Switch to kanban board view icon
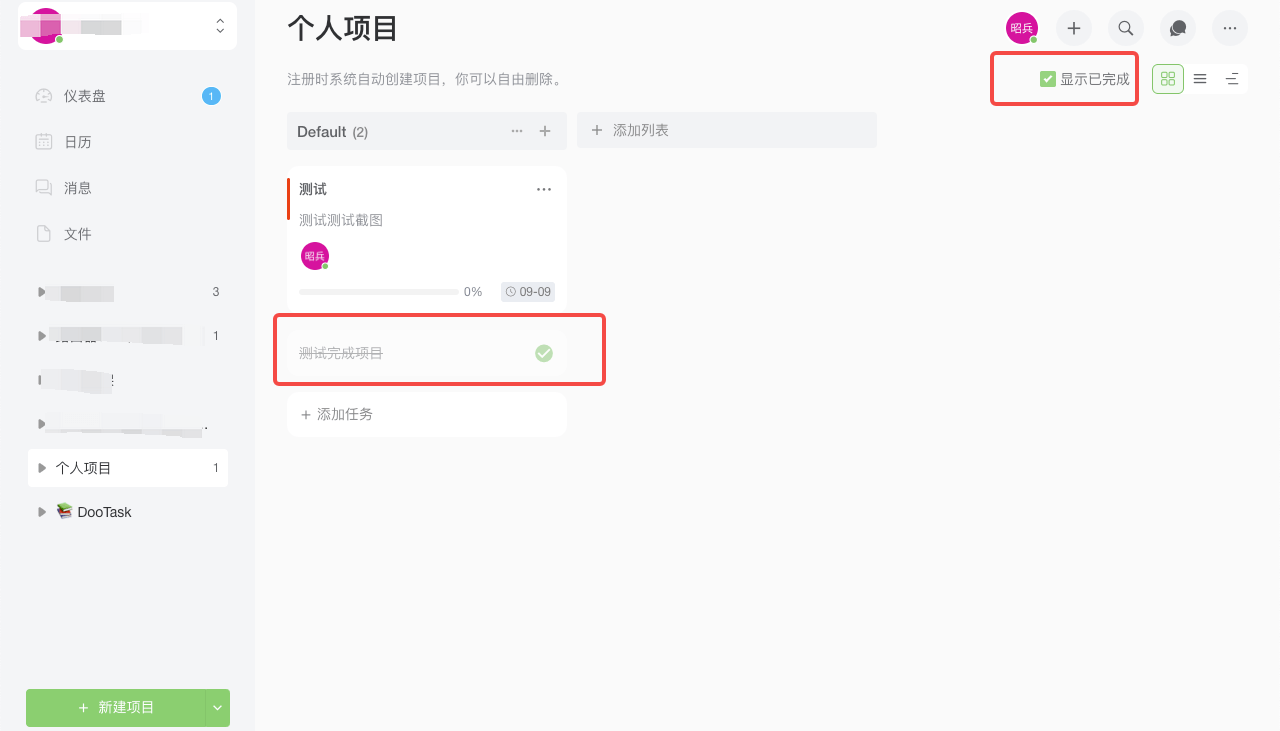The width and height of the screenshot is (1280, 731). tap(1168, 79)
